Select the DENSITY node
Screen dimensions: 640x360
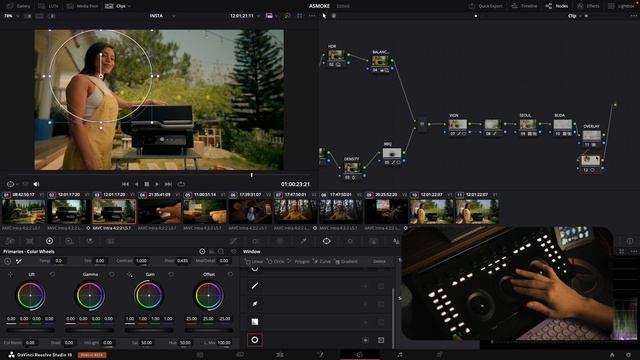click(x=351, y=168)
